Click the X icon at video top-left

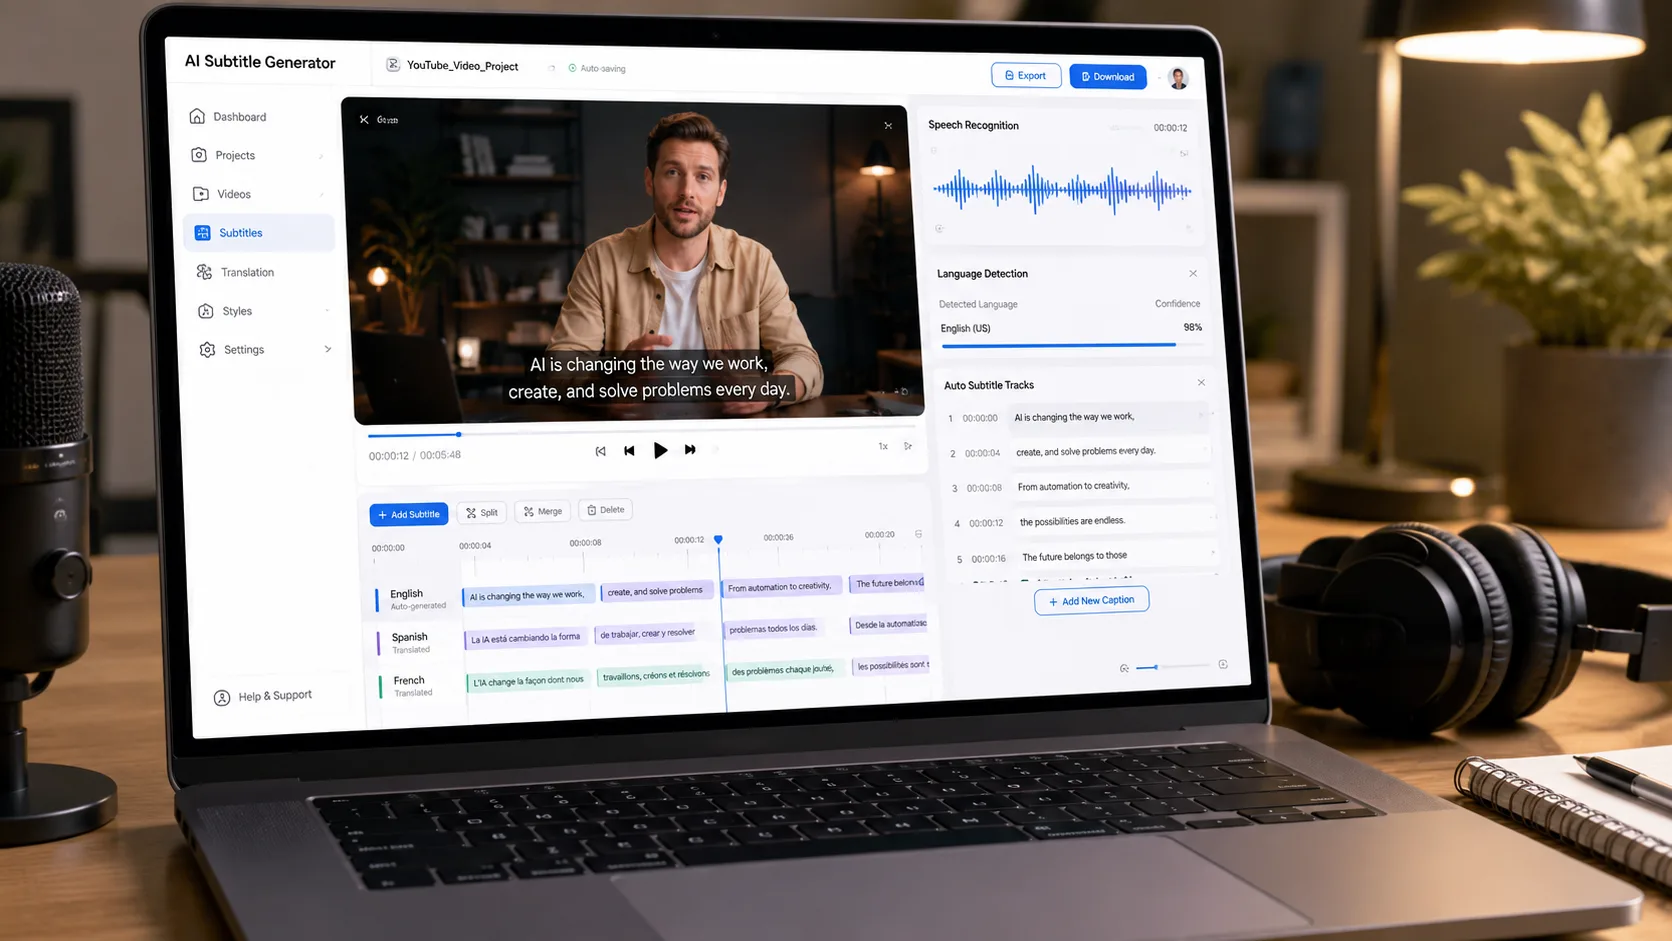[x=364, y=119]
